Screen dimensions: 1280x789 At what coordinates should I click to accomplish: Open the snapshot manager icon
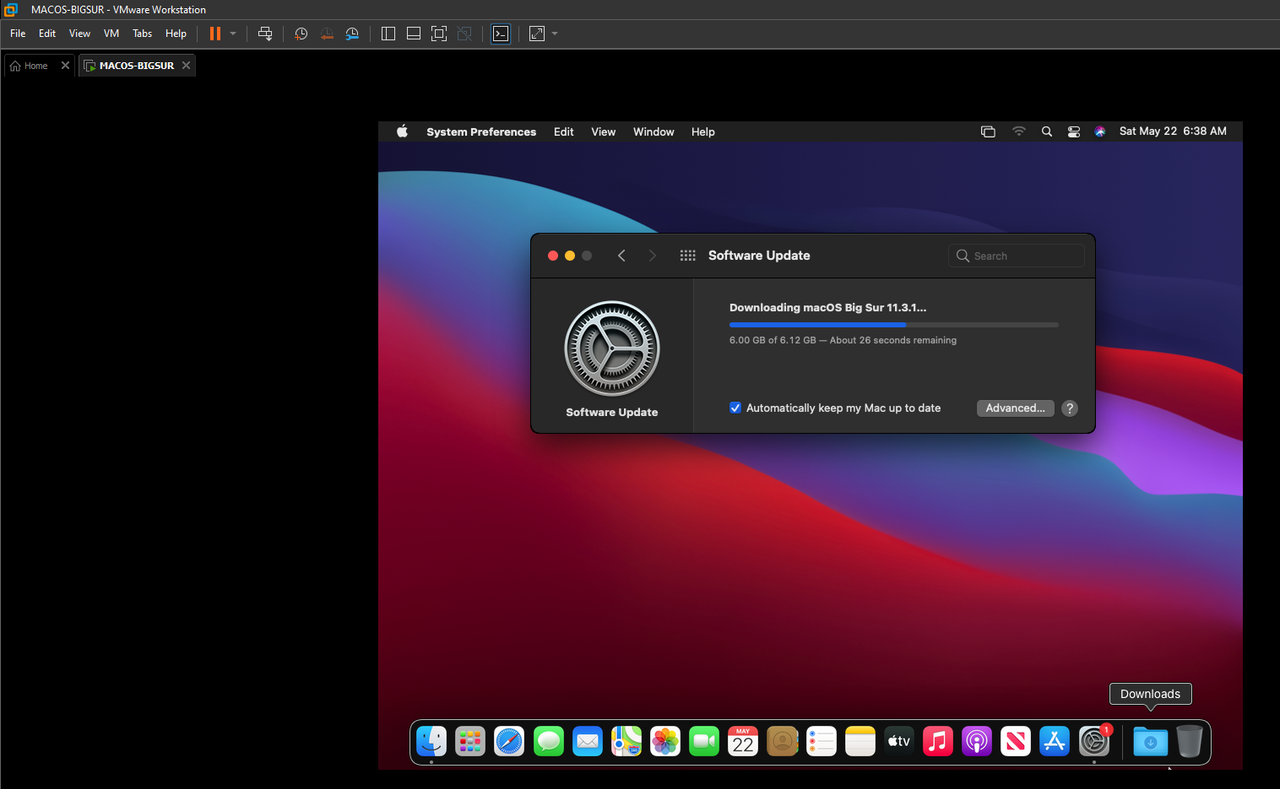tap(352, 33)
